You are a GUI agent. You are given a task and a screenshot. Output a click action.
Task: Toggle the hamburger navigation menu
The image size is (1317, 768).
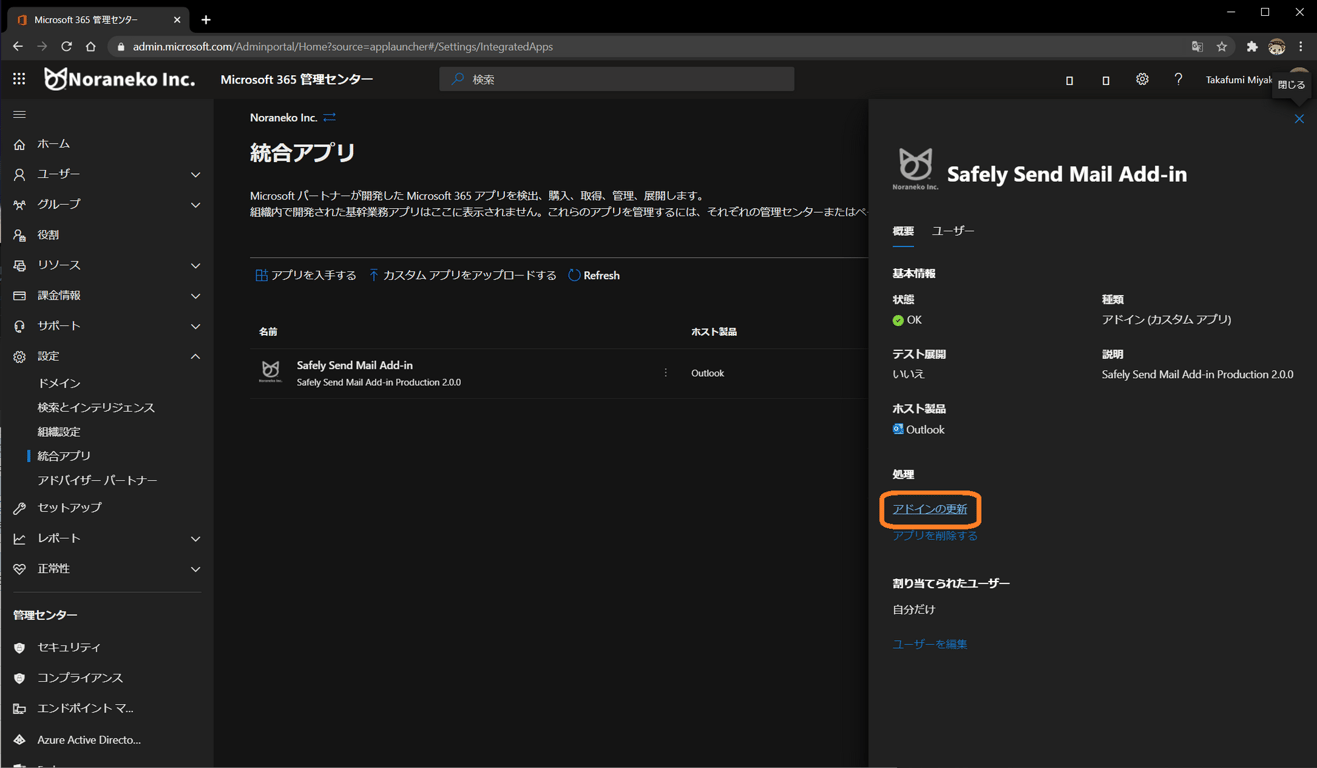click(19, 115)
